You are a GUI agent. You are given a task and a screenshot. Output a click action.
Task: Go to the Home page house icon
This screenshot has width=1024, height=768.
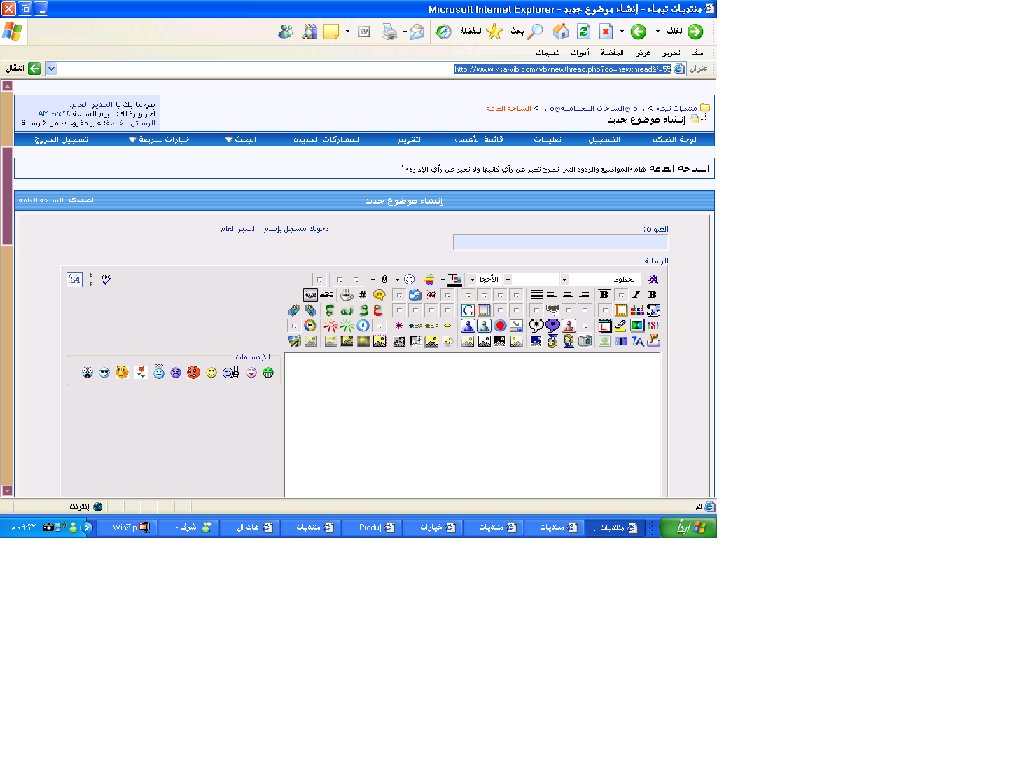[560, 31]
